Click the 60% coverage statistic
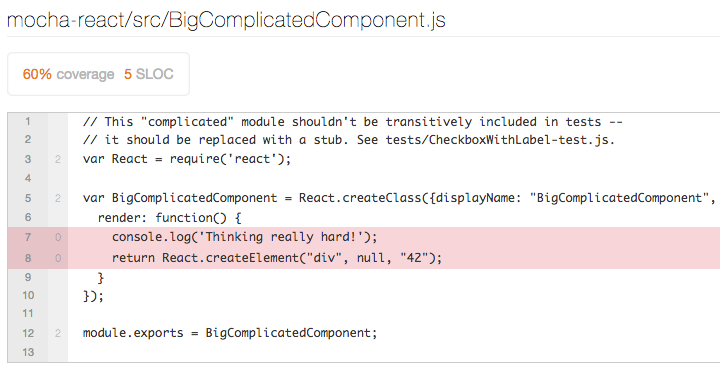The height and width of the screenshot is (370, 720). point(68,74)
